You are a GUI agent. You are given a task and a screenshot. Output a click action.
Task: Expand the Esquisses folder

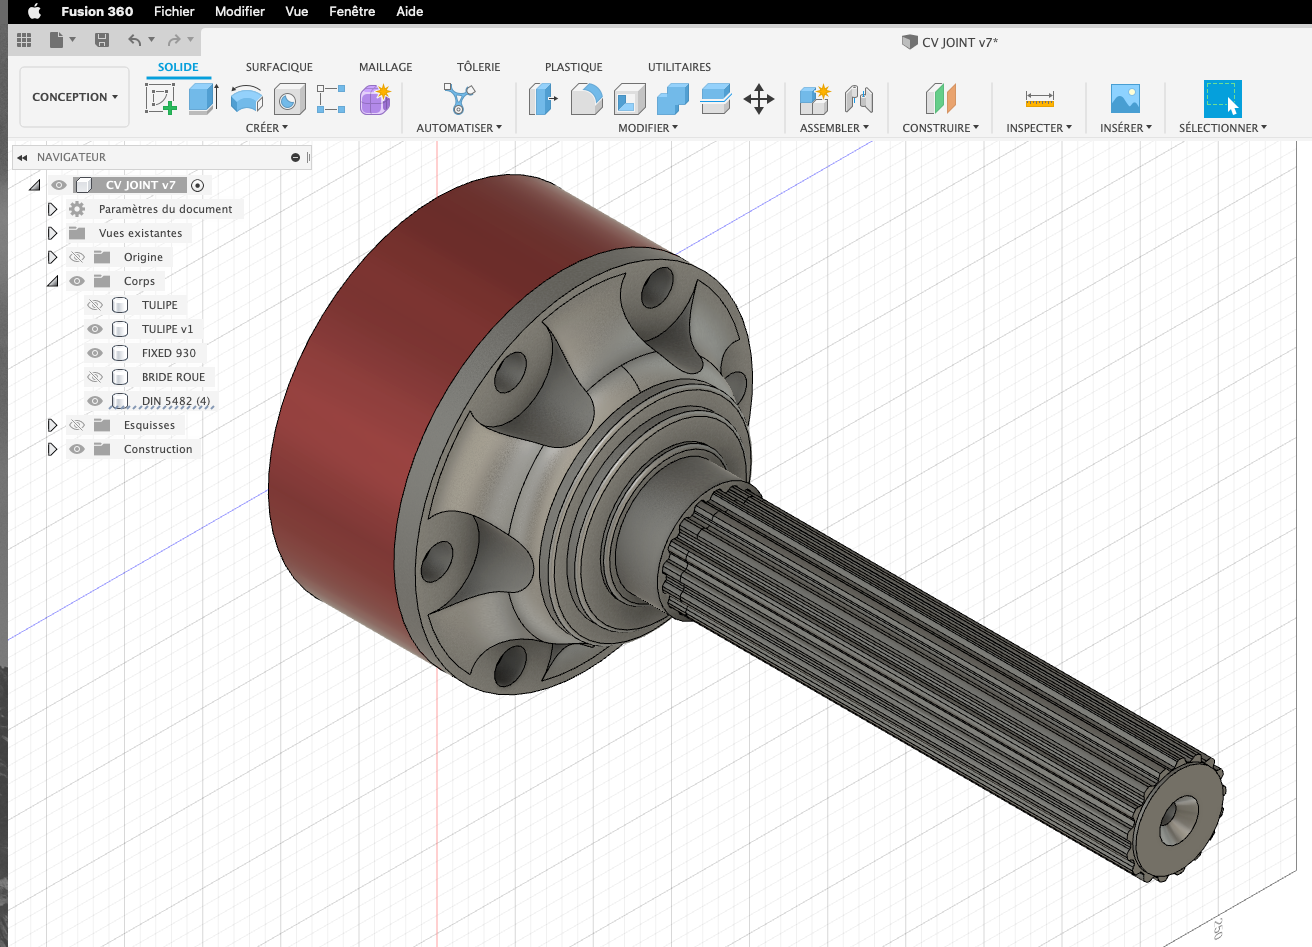[x=52, y=425]
